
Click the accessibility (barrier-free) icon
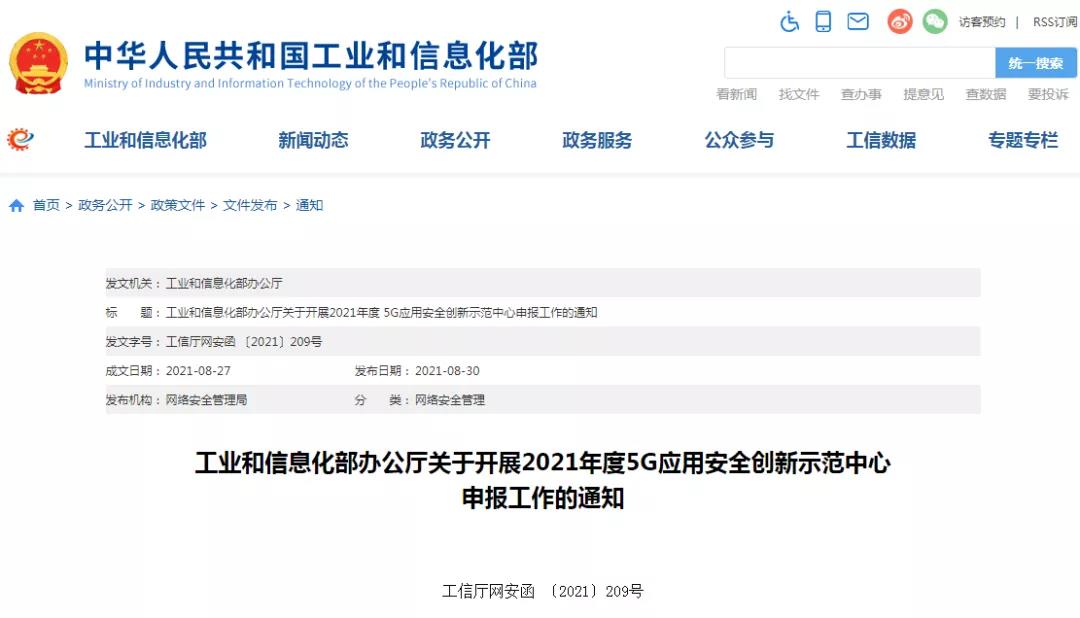click(x=789, y=21)
